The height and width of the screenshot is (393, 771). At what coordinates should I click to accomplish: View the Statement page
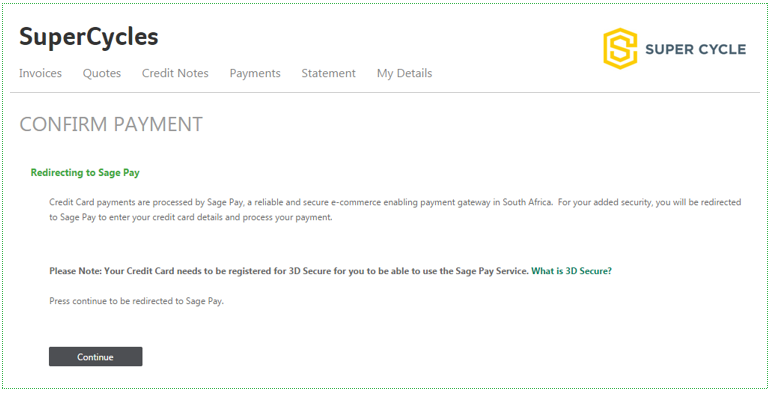click(x=328, y=73)
